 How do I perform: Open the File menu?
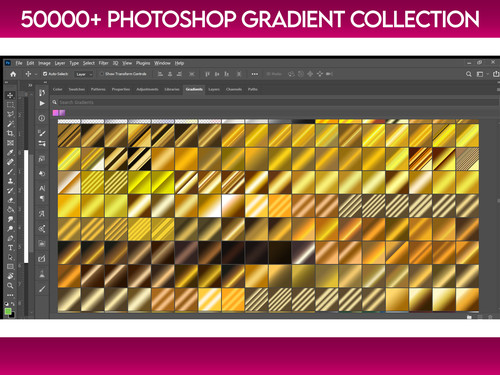point(19,63)
